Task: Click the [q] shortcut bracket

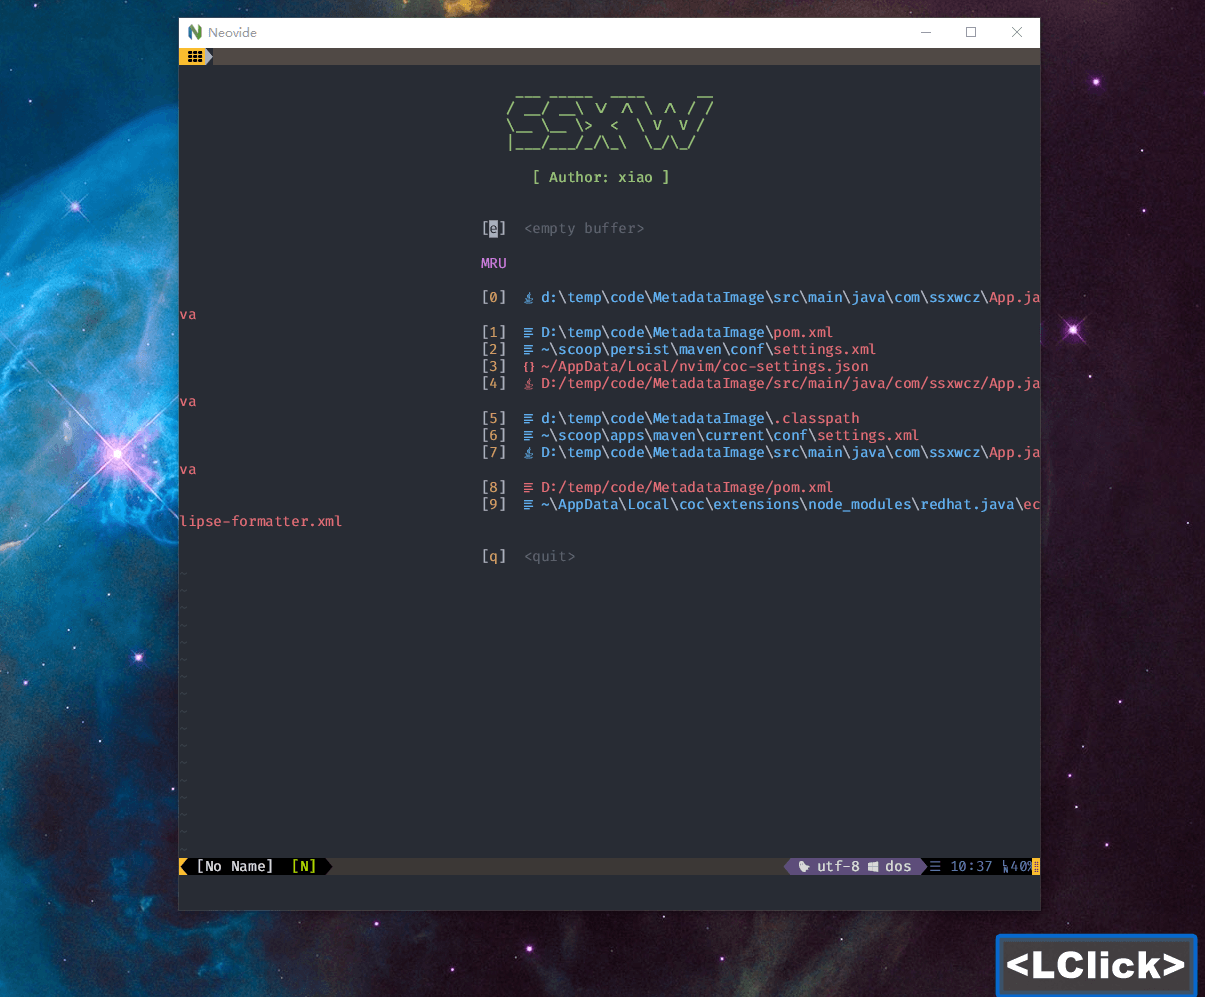Action: pyautogui.click(x=494, y=556)
